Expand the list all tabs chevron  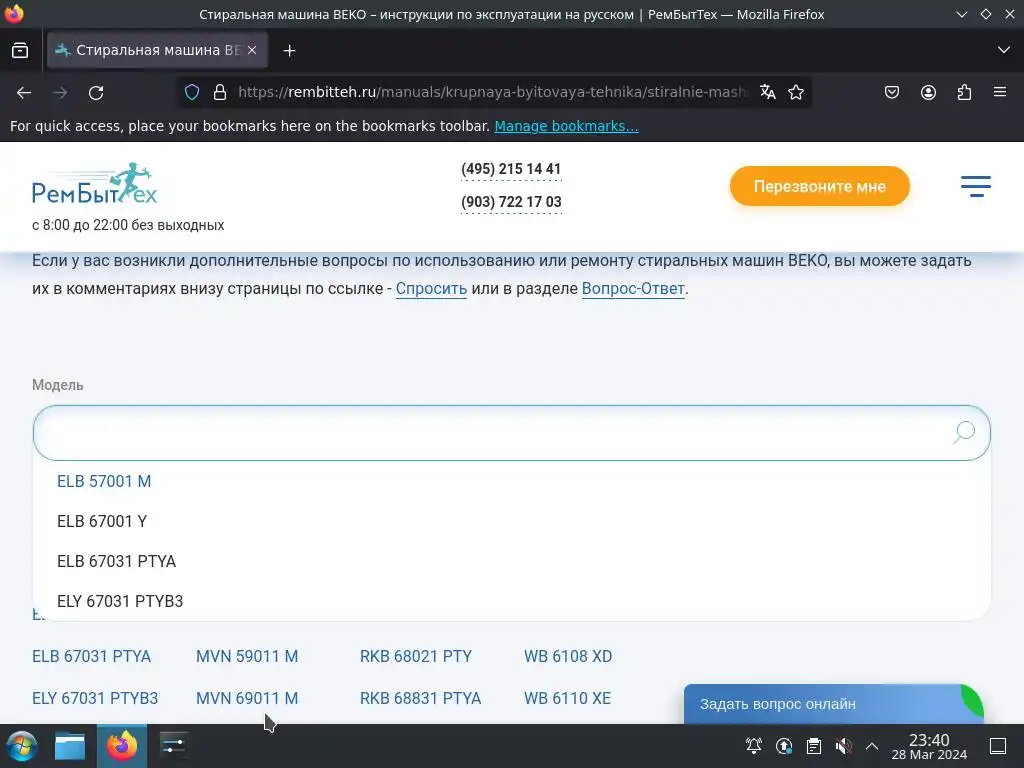[1004, 50]
